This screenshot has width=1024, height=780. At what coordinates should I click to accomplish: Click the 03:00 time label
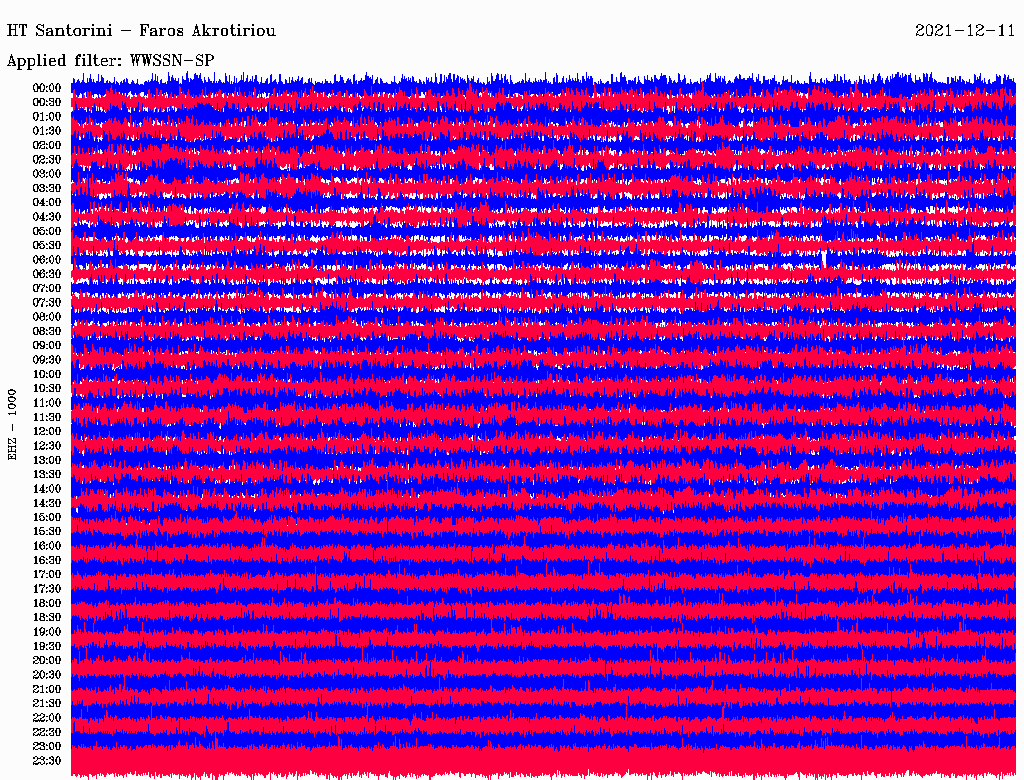(47, 174)
